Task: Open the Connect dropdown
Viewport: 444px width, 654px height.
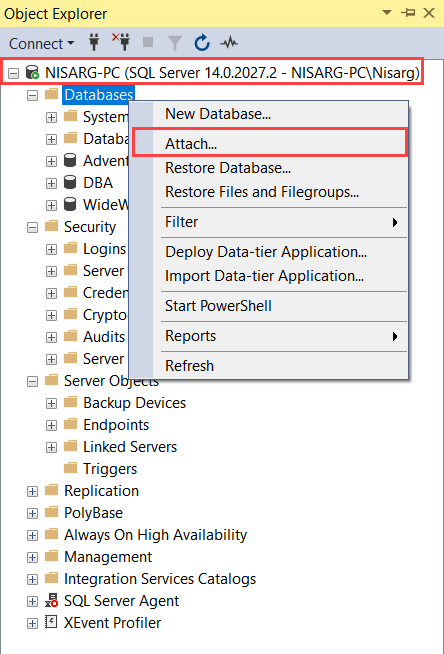Action: pyautogui.click(x=41, y=43)
